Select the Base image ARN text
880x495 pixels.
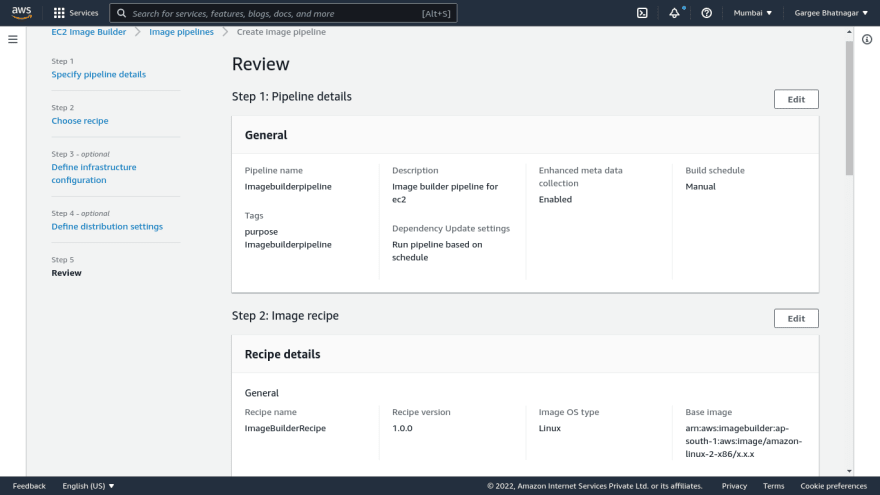(744, 441)
